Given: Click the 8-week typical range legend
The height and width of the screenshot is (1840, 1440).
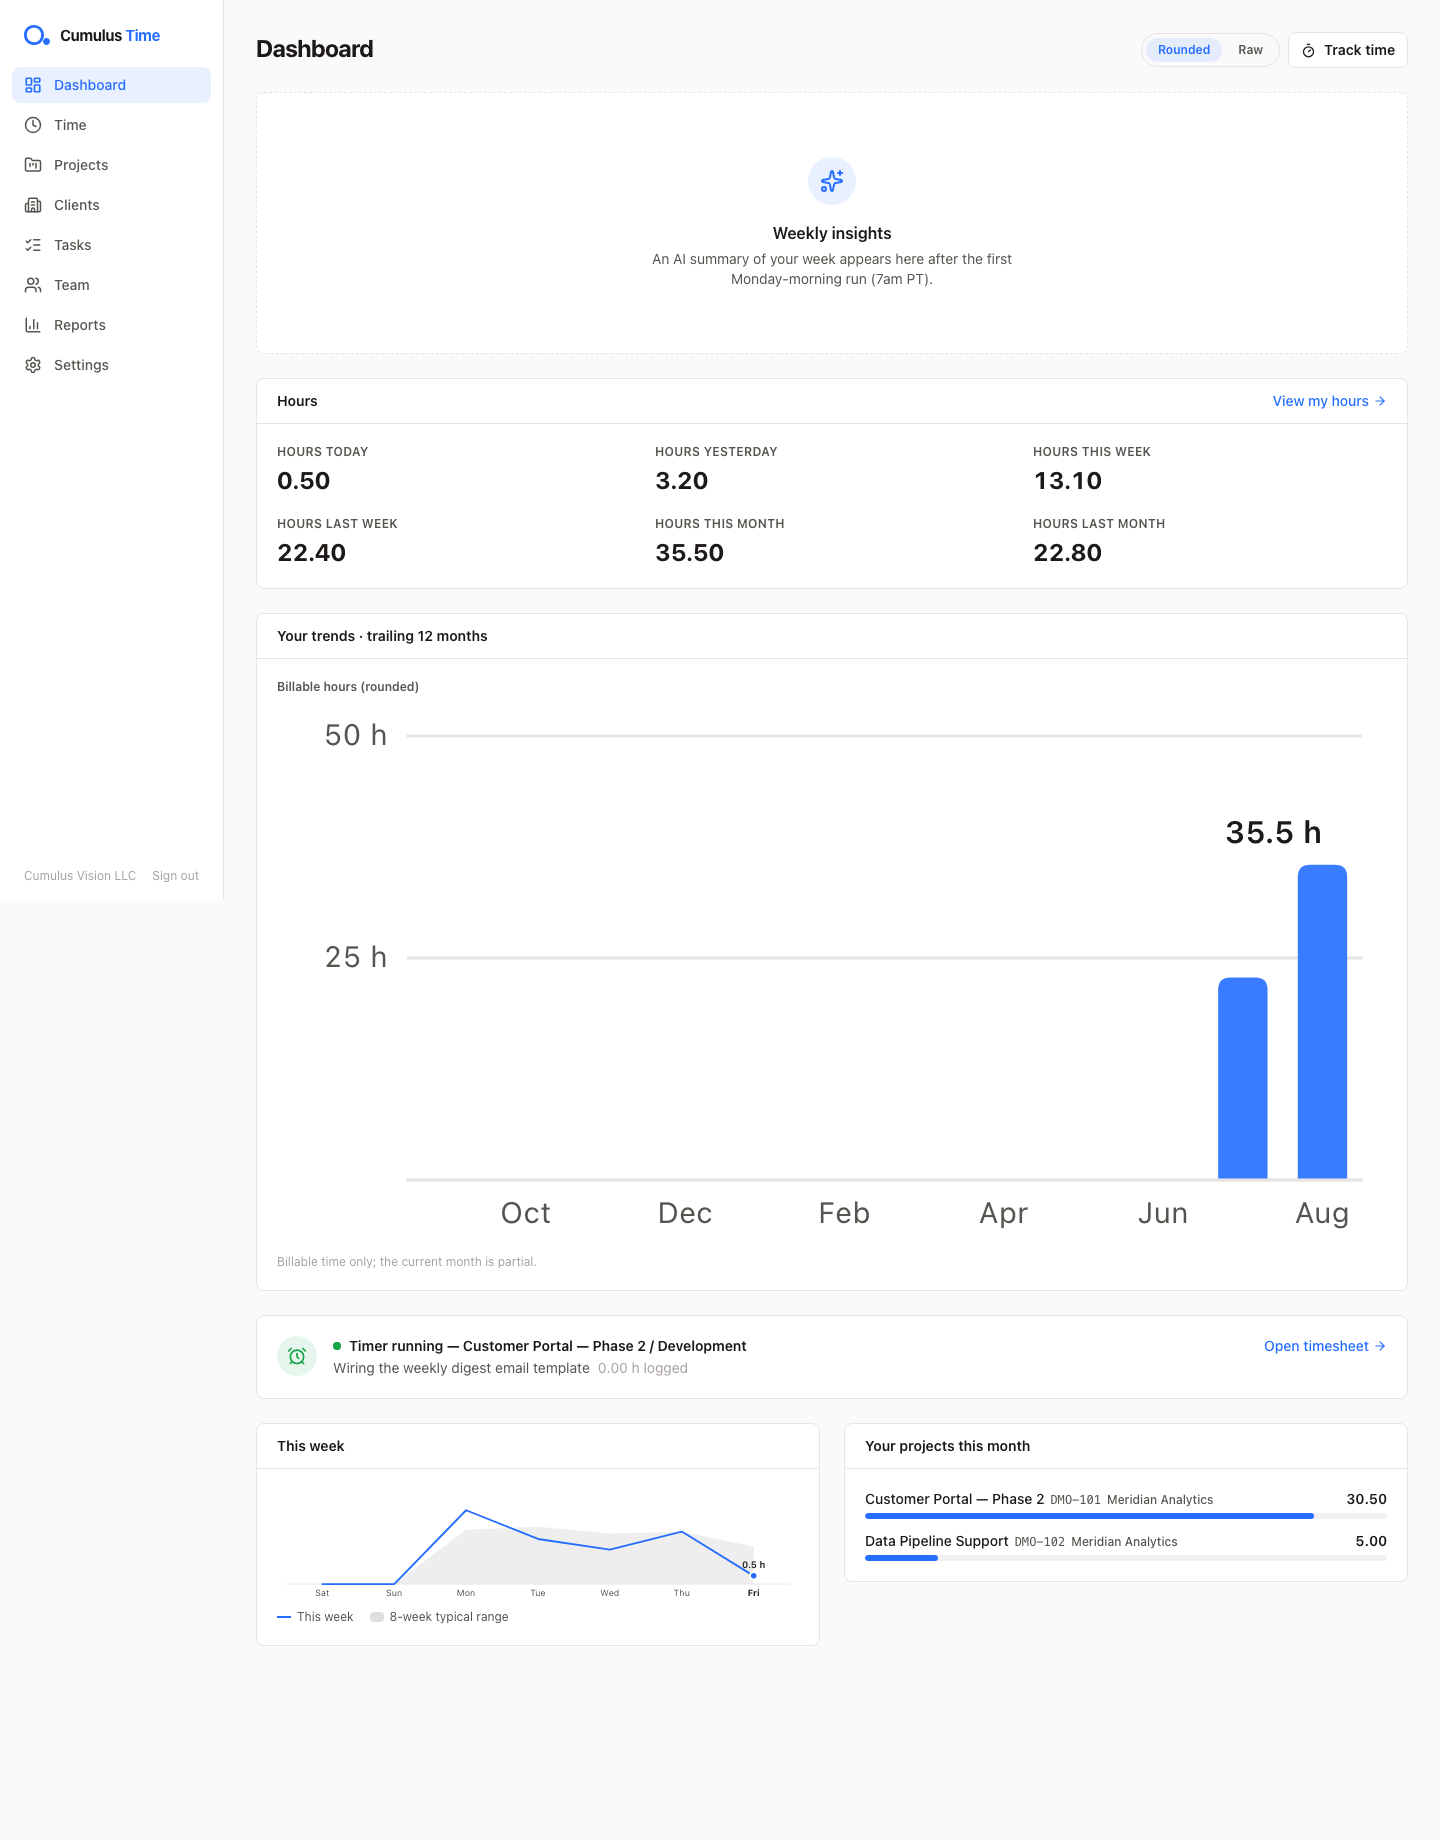Looking at the screenshot, I should pos(449,1617).
